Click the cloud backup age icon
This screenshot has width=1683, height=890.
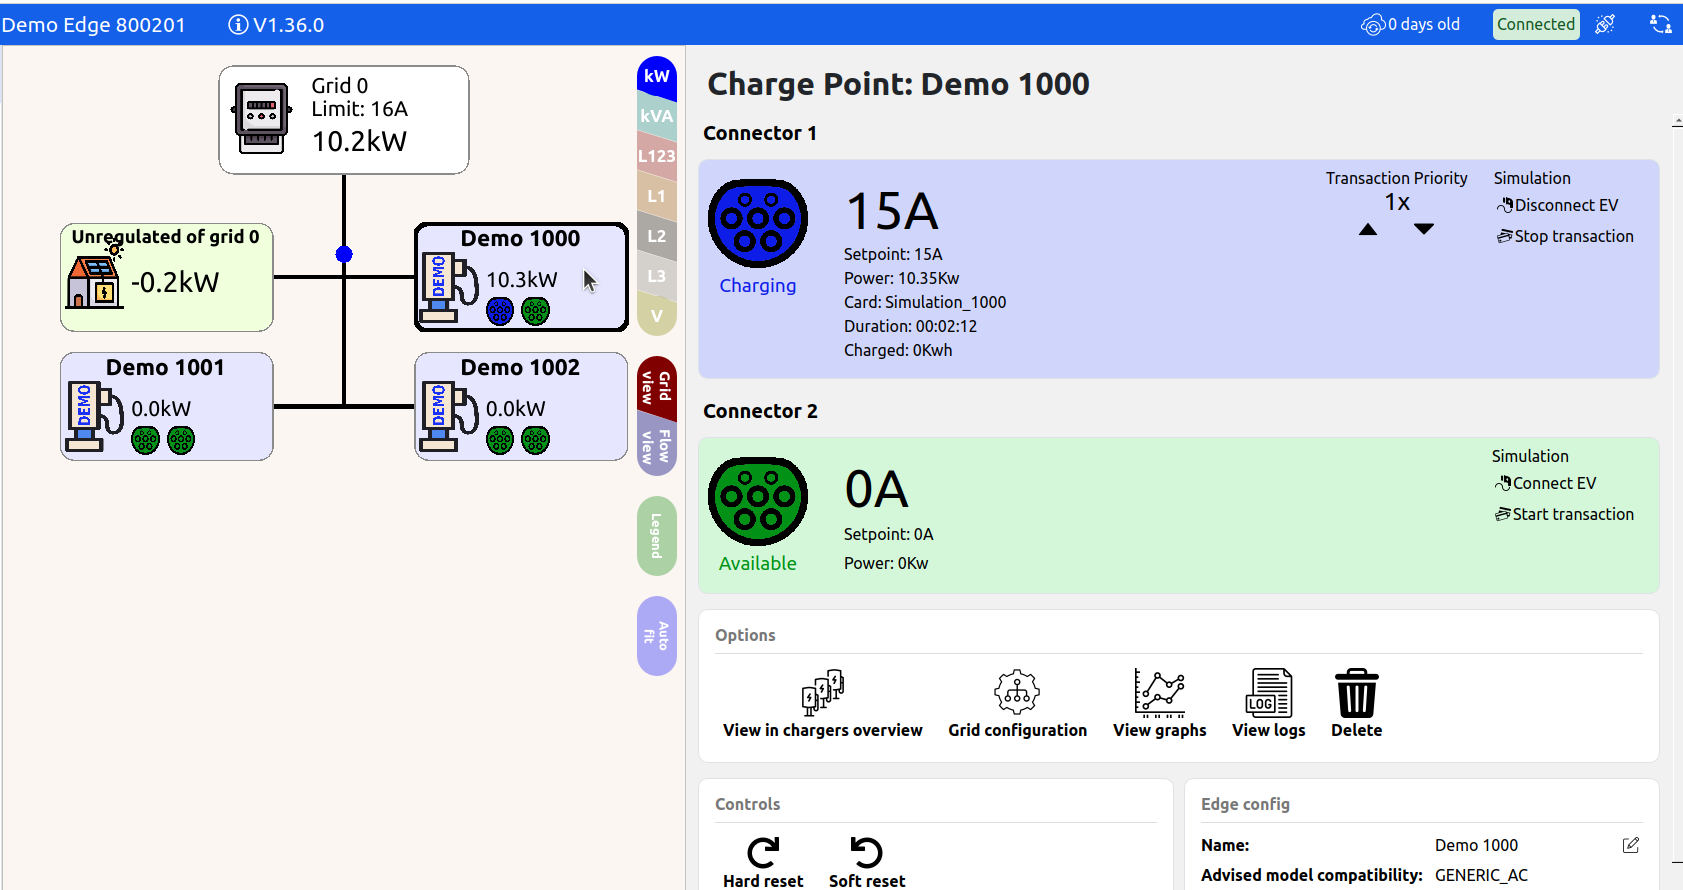[x=1373, y=25]
